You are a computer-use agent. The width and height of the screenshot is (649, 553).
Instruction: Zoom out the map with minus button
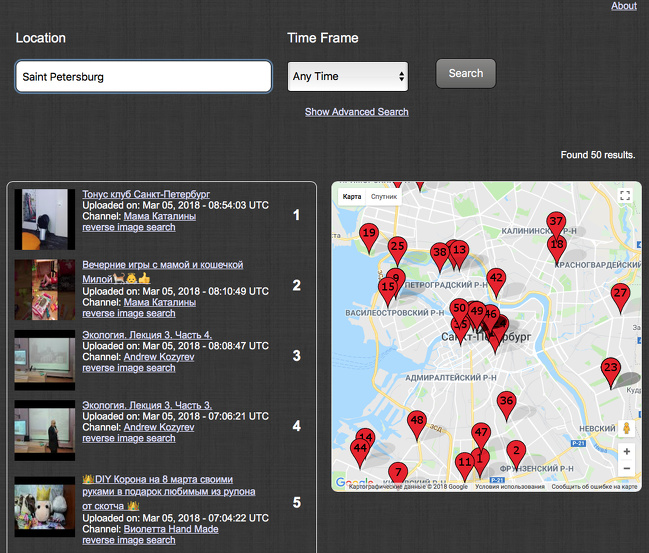(x=626, y=468)
